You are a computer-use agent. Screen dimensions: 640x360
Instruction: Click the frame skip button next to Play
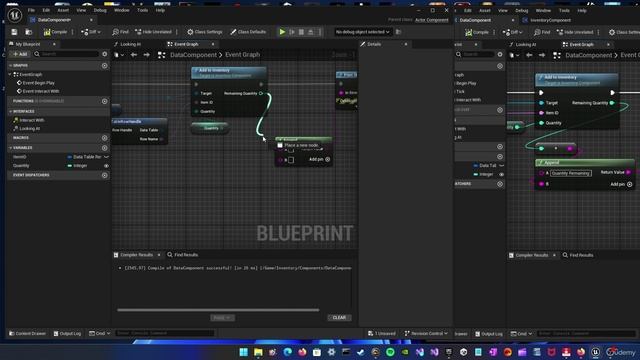(292, 32)
